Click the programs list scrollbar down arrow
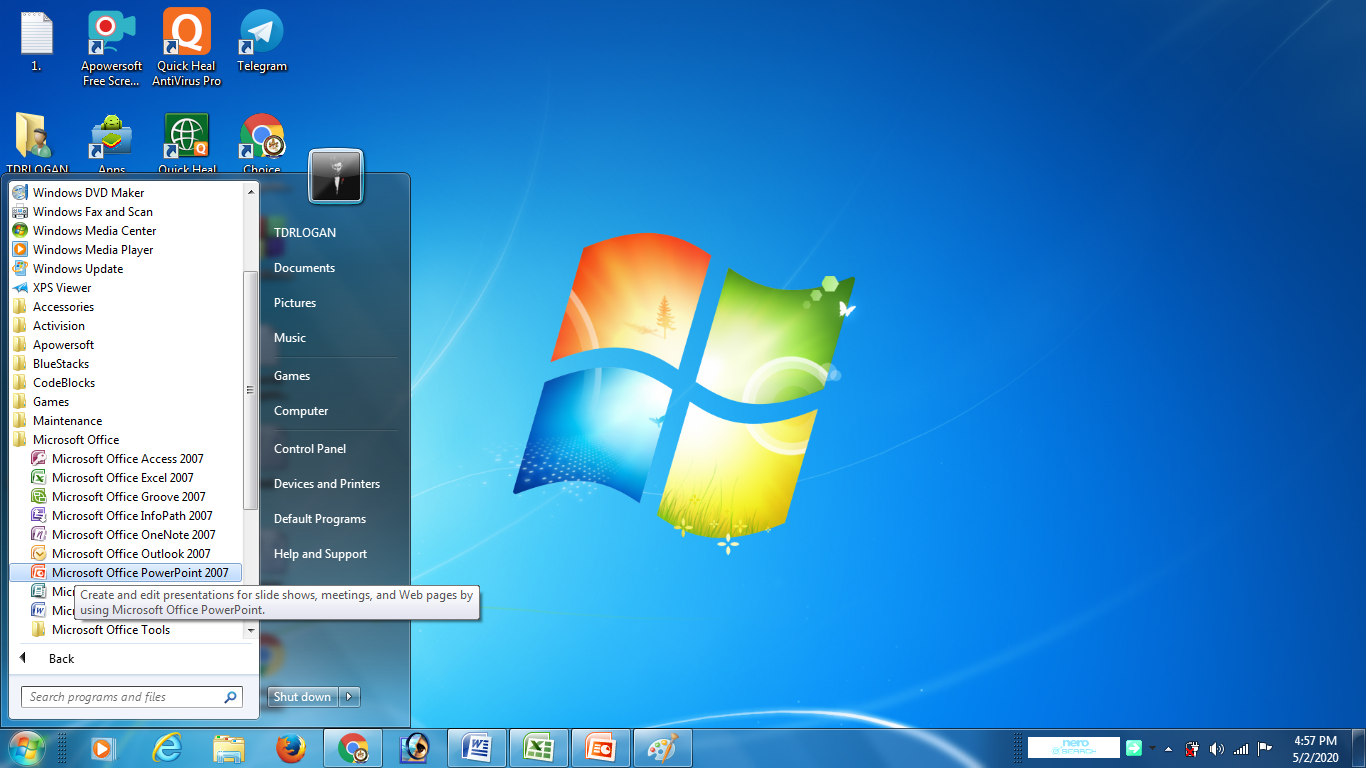1366x768 pixels. [x=250, y=630]
